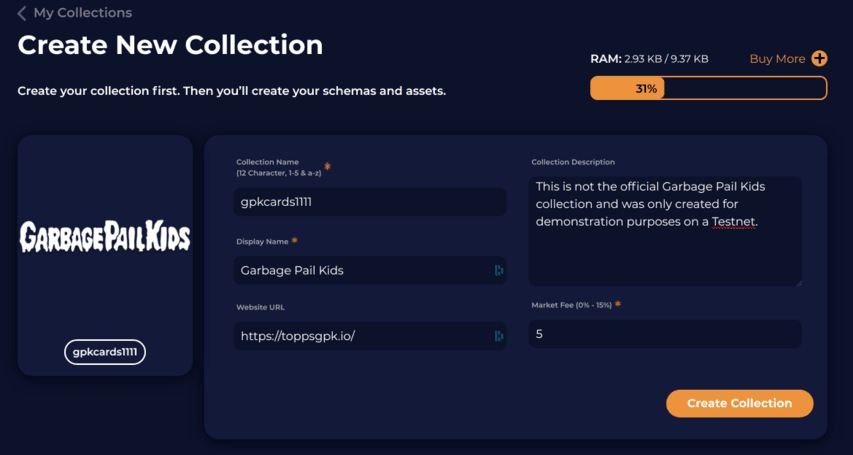
Task: Click the gpkcards1111 badge on the preview card
Action: (x=105, y=352)
